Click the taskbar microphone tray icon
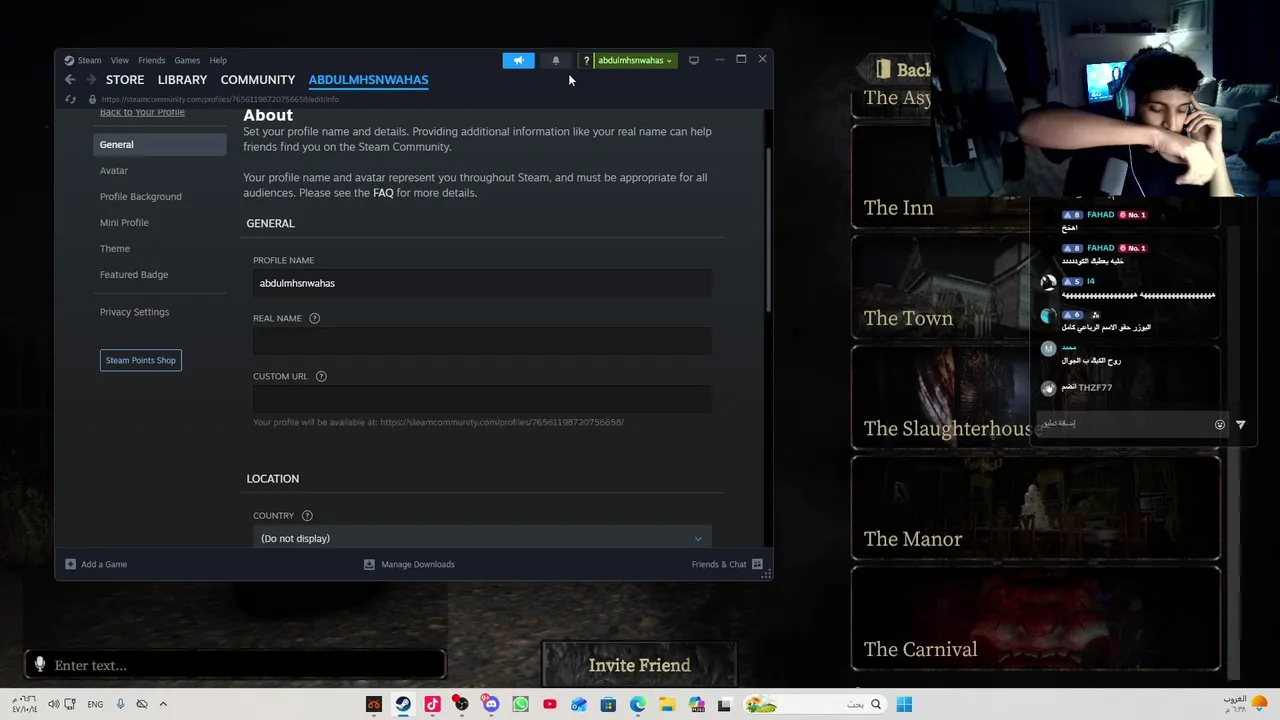The width and height of the screenshot is (1280, 720). point(120,704)
